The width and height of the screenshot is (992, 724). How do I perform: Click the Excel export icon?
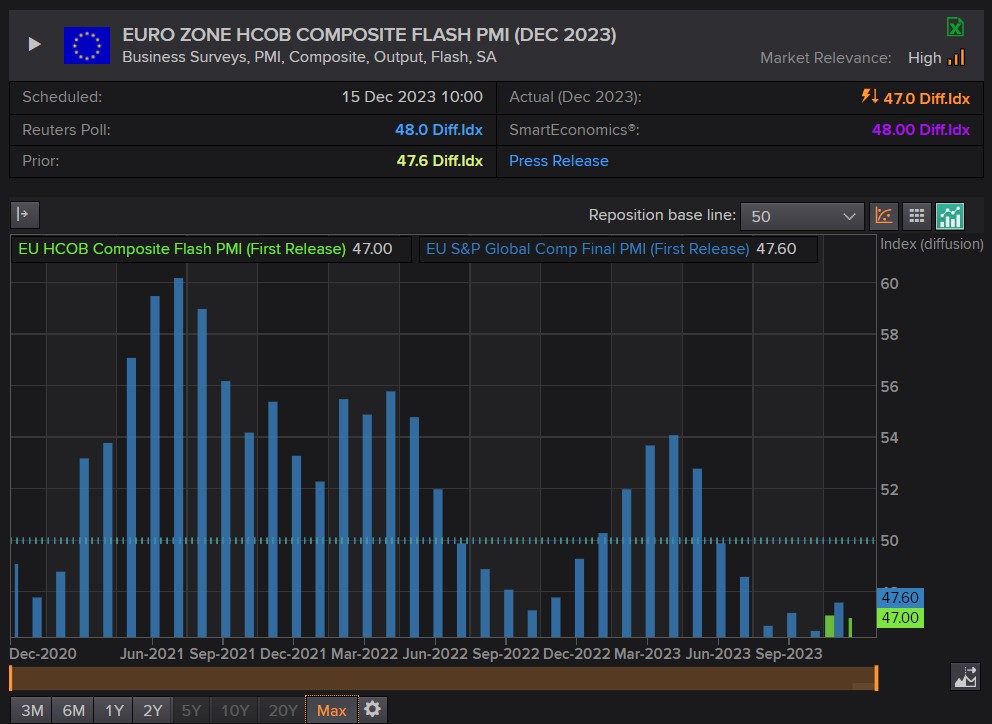[x=955, y=27]
